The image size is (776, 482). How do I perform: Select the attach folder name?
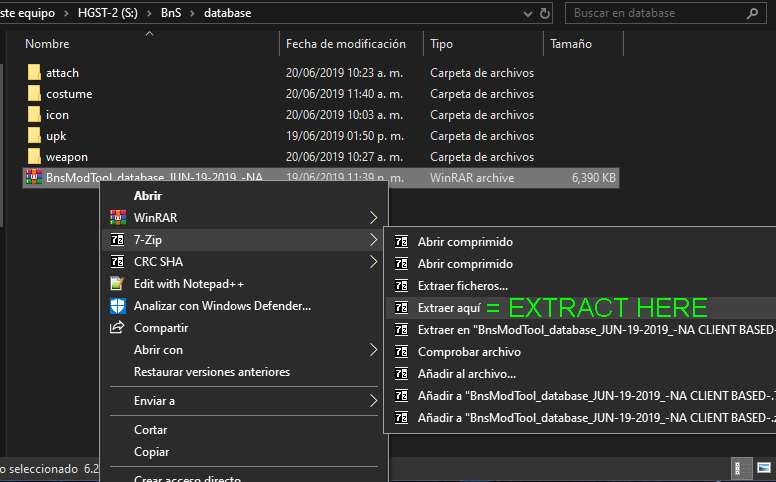tap(62, 73)
